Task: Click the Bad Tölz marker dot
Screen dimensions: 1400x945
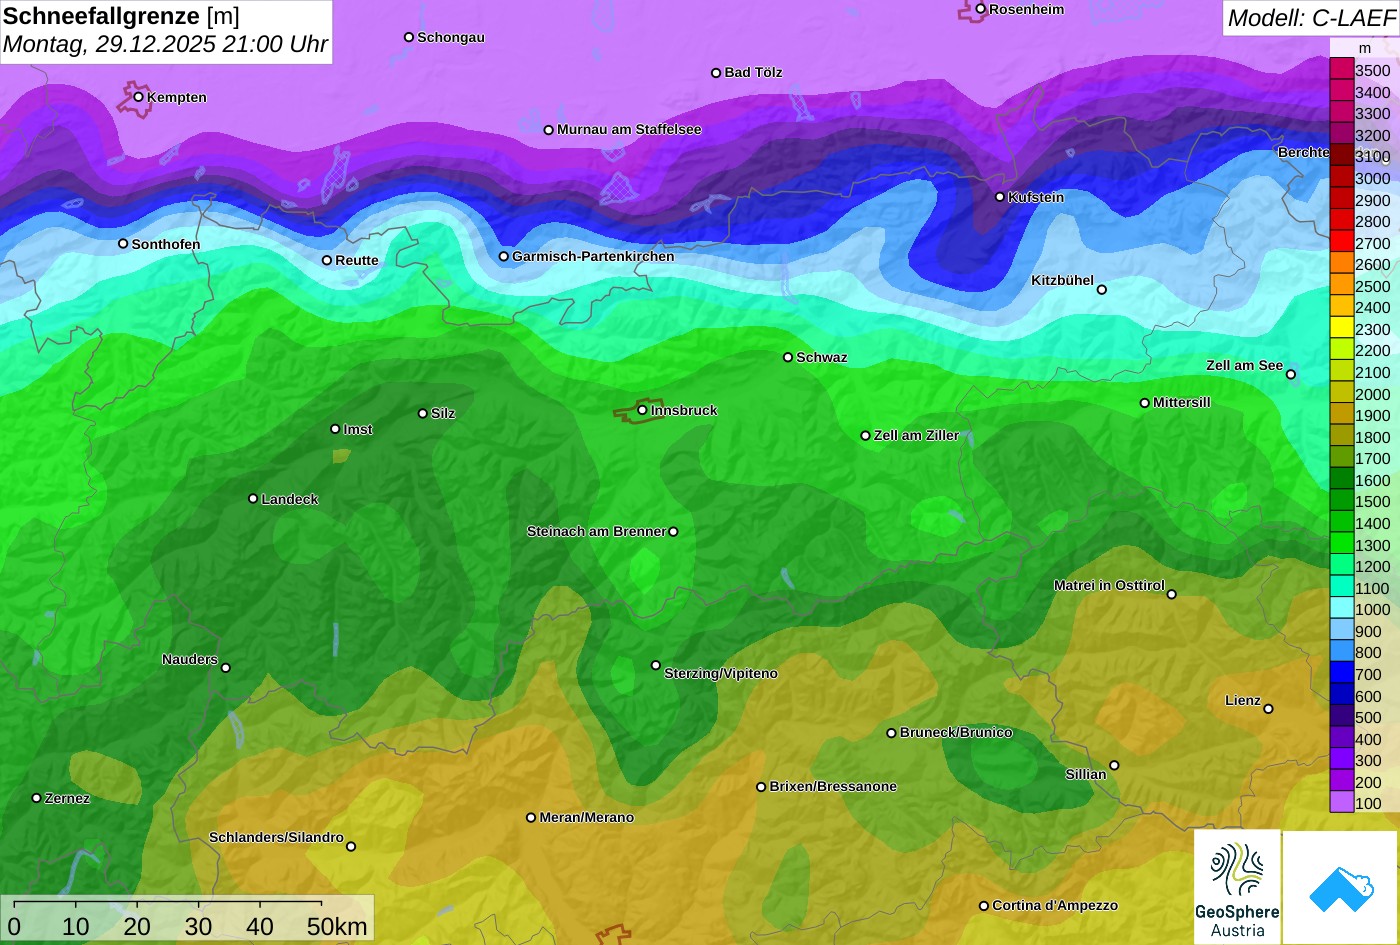Action: (x=716, y=73)
